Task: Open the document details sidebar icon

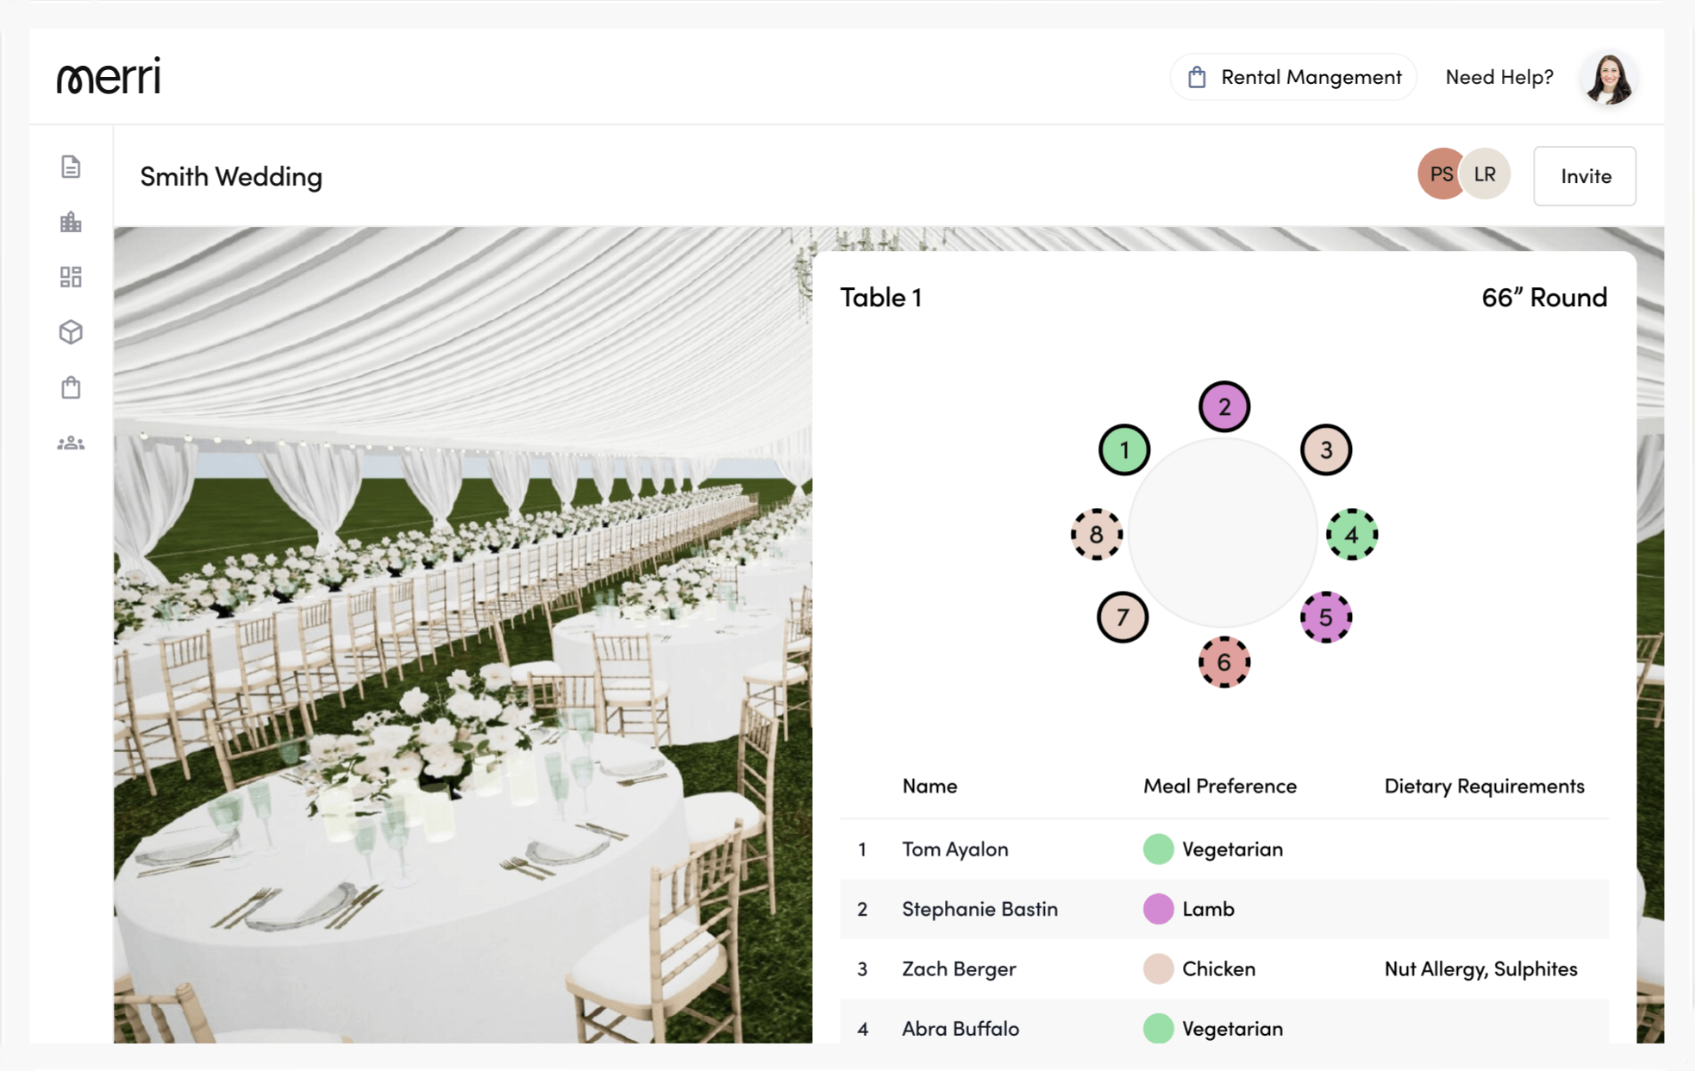Action: [70, 167]
